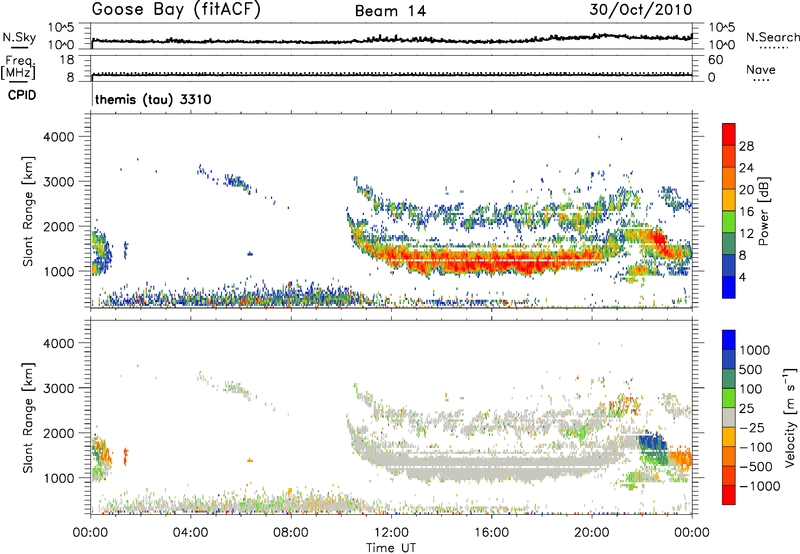Click the '08:00' time tick label

(291, 533)
